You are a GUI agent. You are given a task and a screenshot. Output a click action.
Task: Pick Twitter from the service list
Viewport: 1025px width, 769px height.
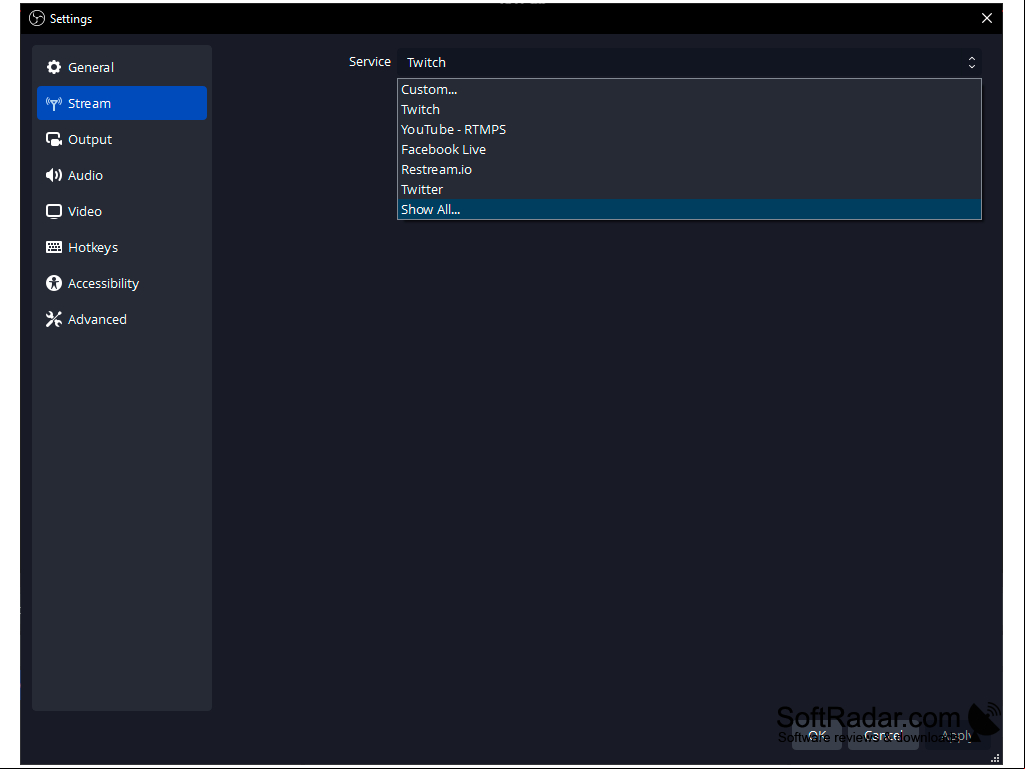[x=689, y=190]
